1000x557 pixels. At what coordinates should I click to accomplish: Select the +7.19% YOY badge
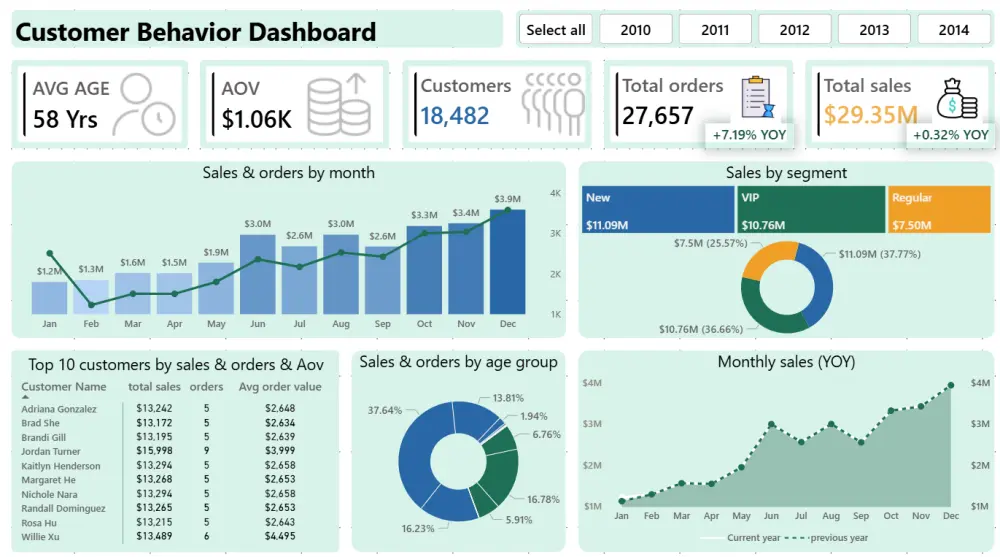[749, 135]
